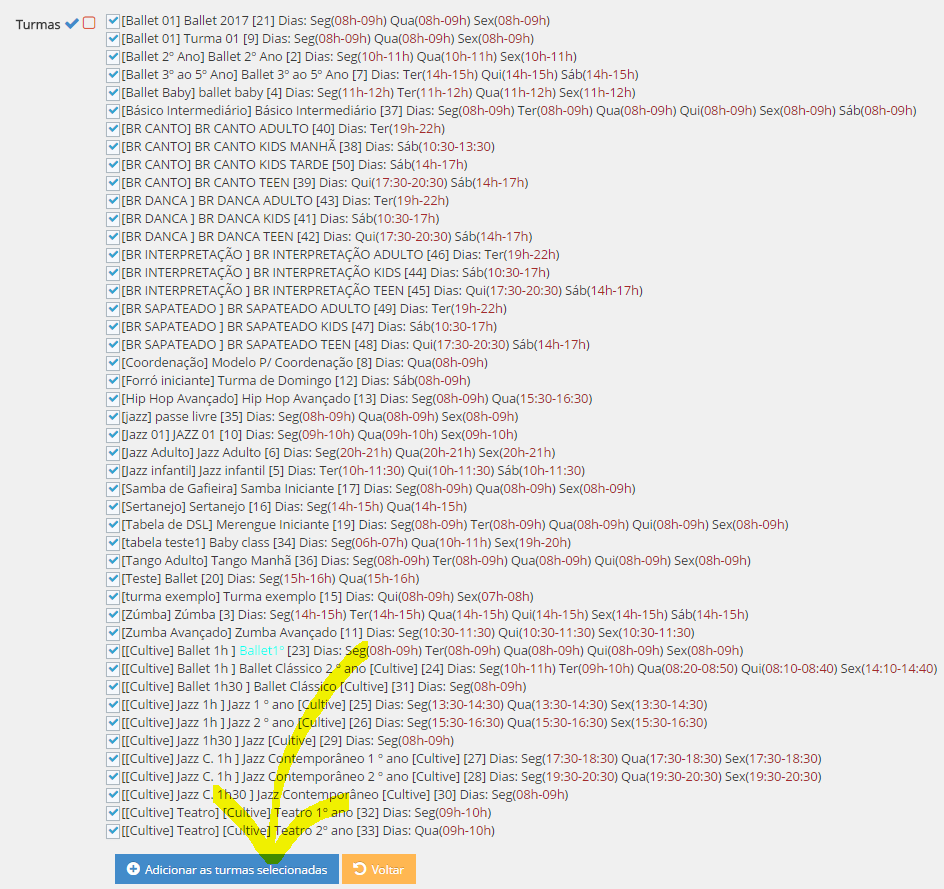Click the Hip Hop Avançado [13] label

pyautogui.click(x=357, y=398)
